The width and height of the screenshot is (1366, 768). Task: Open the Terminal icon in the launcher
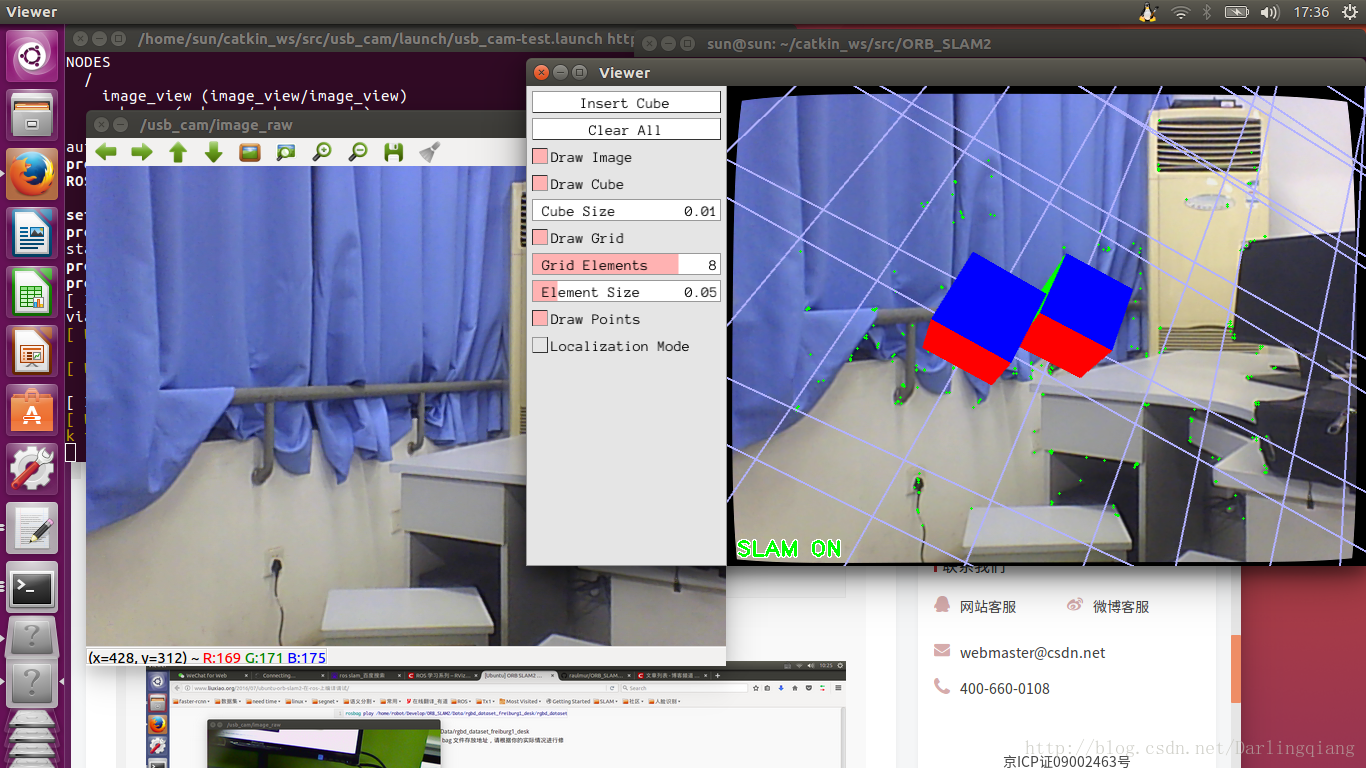[x=32, y=588]
